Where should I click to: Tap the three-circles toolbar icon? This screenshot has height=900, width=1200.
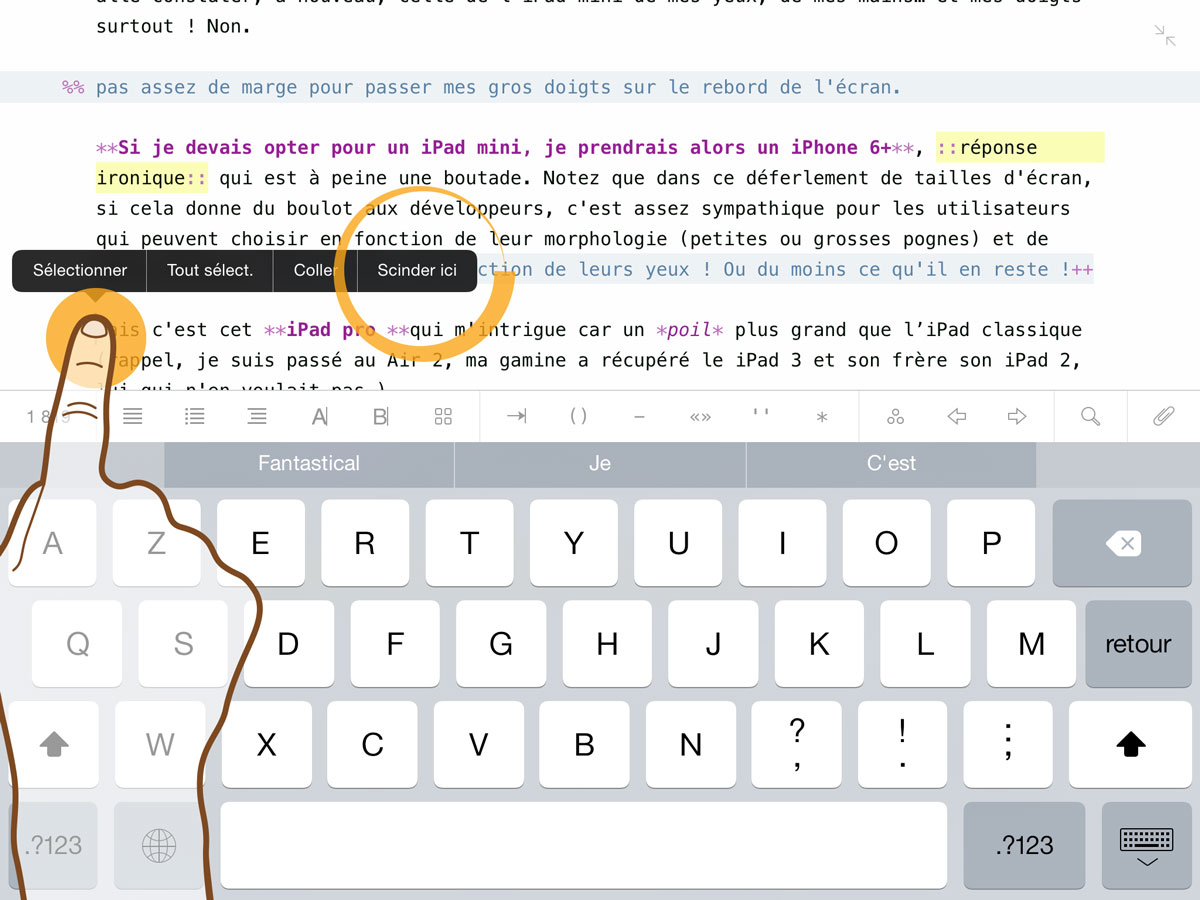(896, 417)
